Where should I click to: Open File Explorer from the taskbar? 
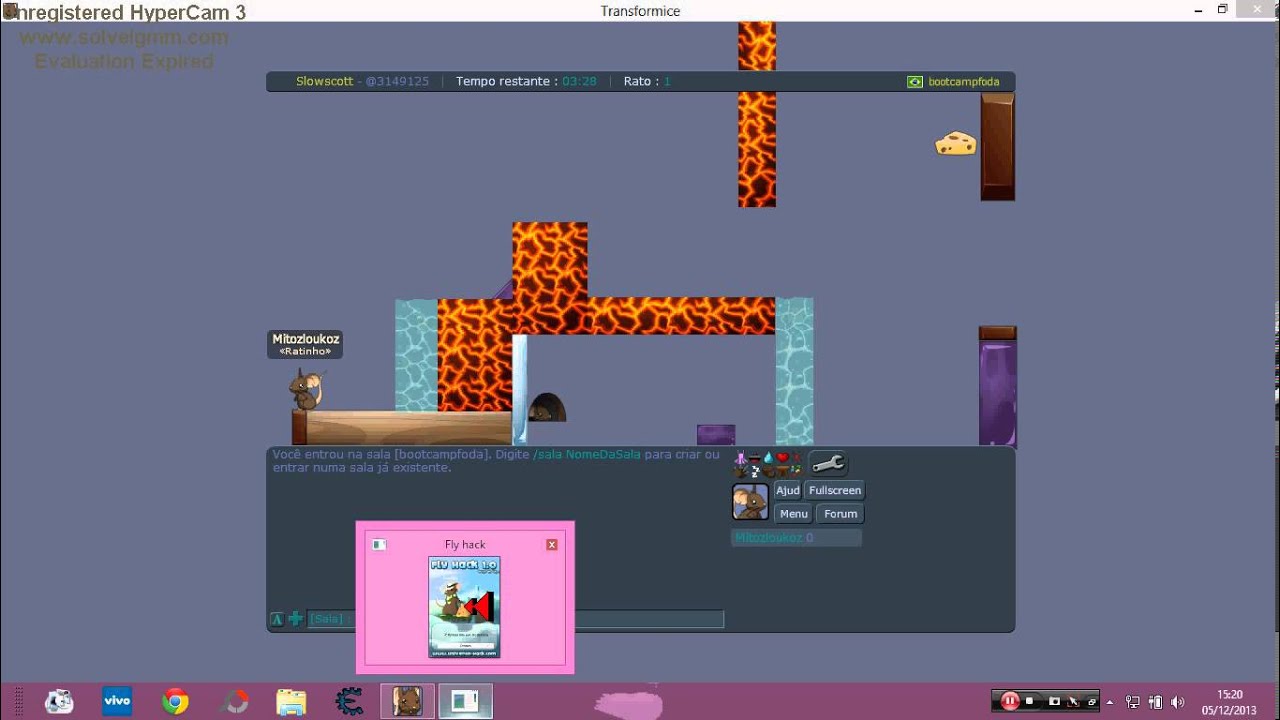tap(291, 702)
